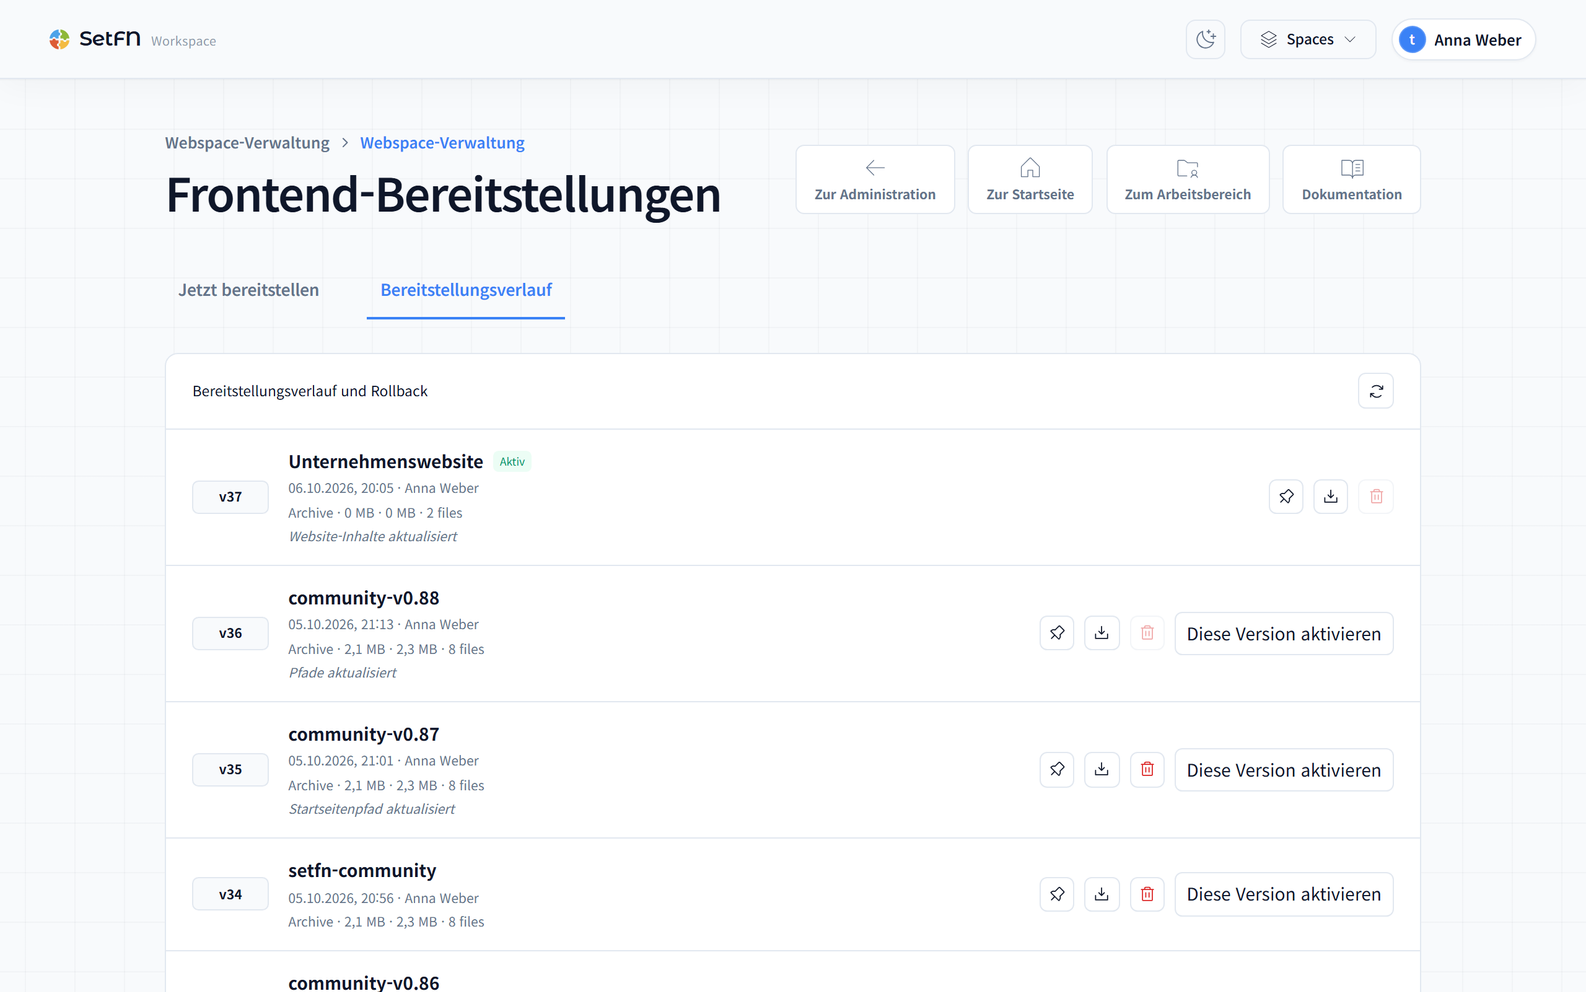Click the note 'Website-Inhalte aktualisiert'

pyautogui.click(x=373, y=537)
